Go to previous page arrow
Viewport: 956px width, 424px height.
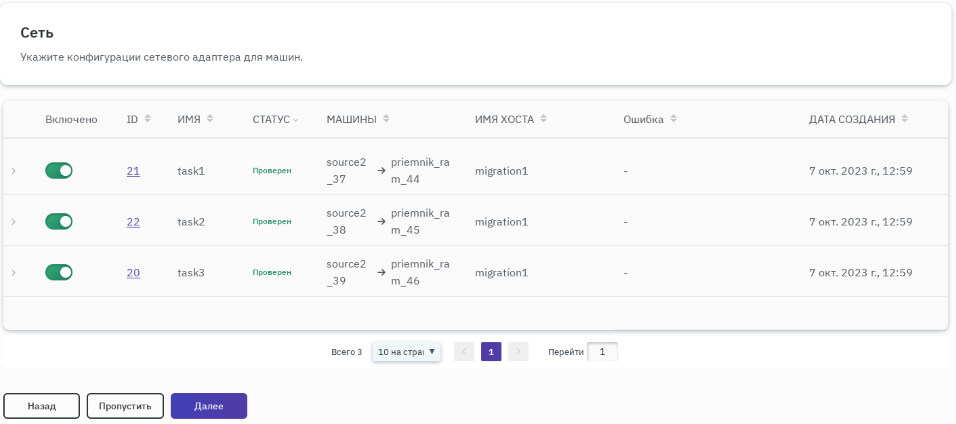coord(464,352)
